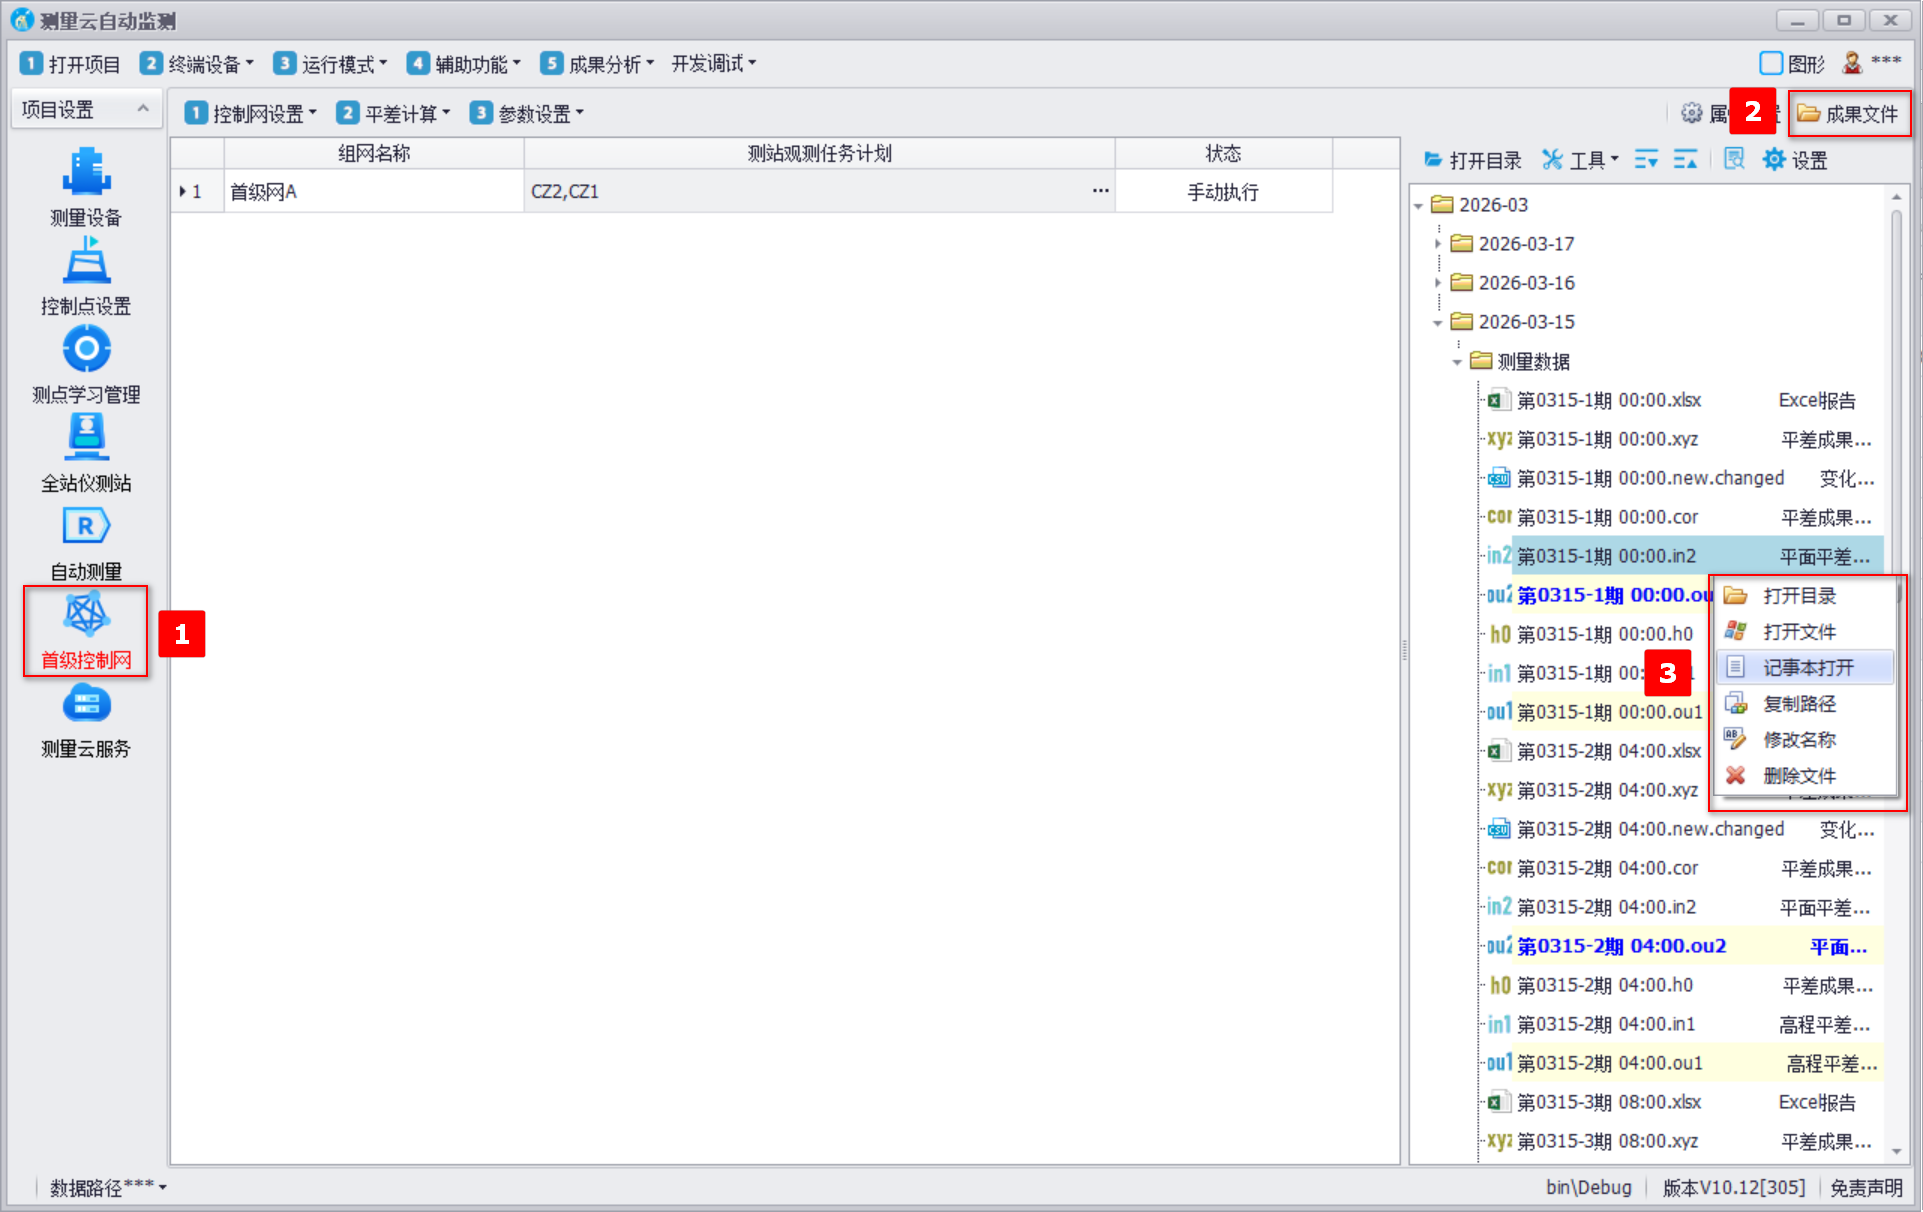
Task: Toggle the 图形 checkbox
Action: [1770, 64]
